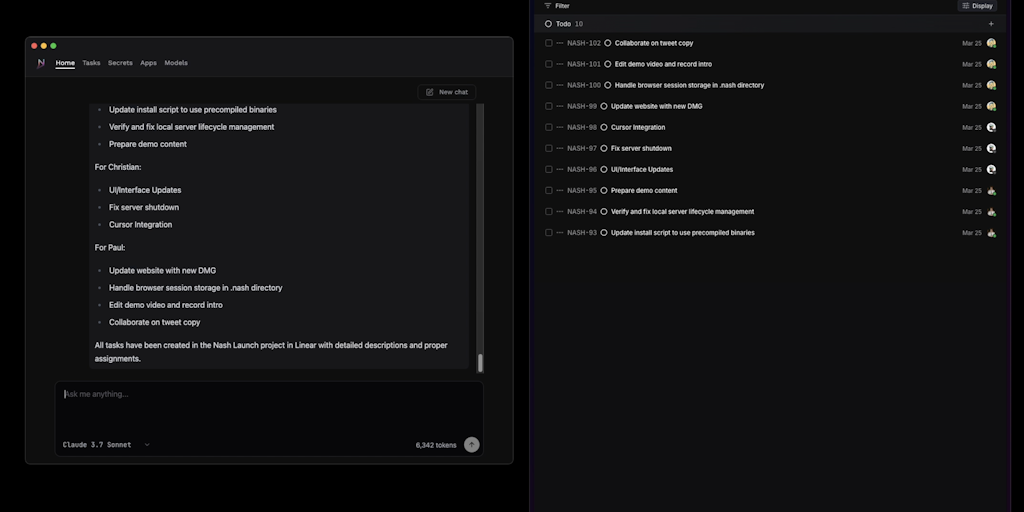
Task: Click priority dashes icon on NASH-95
Action: pos(560,191)
